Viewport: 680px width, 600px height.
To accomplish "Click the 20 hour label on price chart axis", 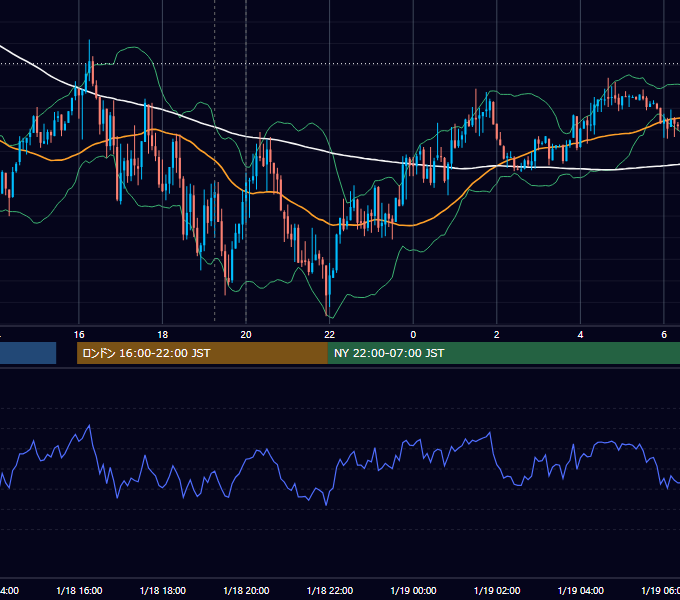I will pos(246,335).
